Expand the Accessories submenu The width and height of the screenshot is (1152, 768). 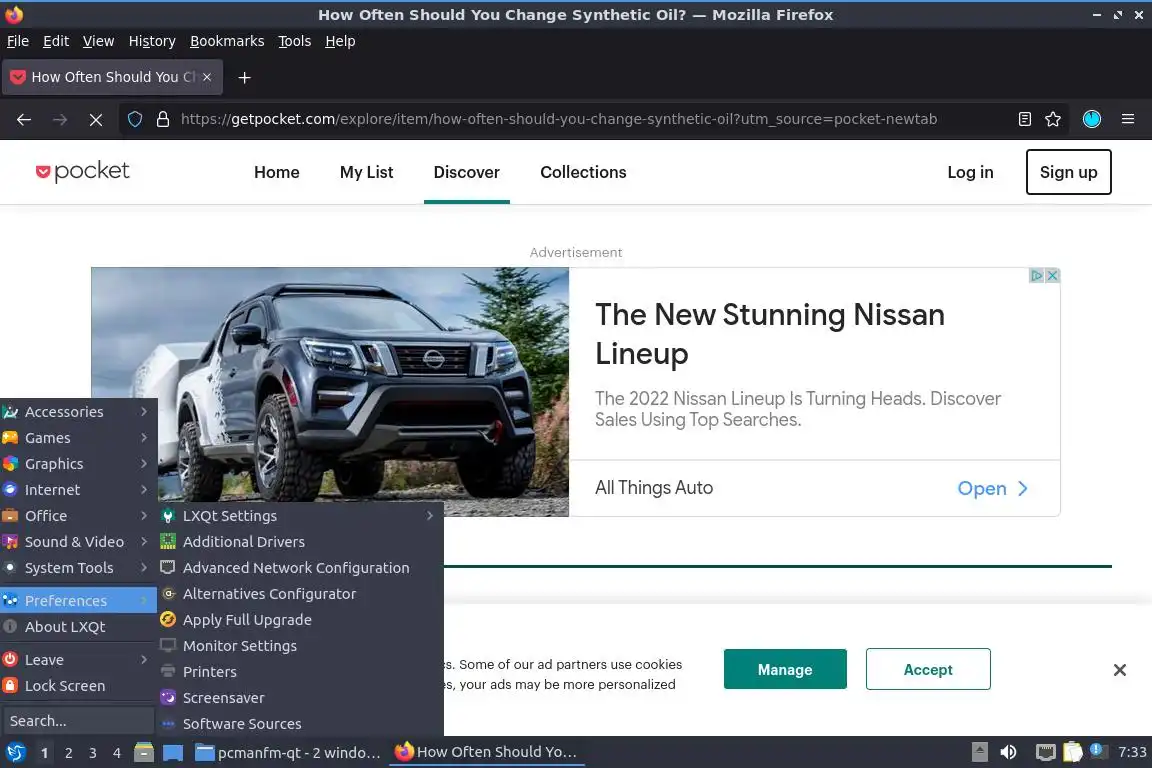click(x=78, y=412)
